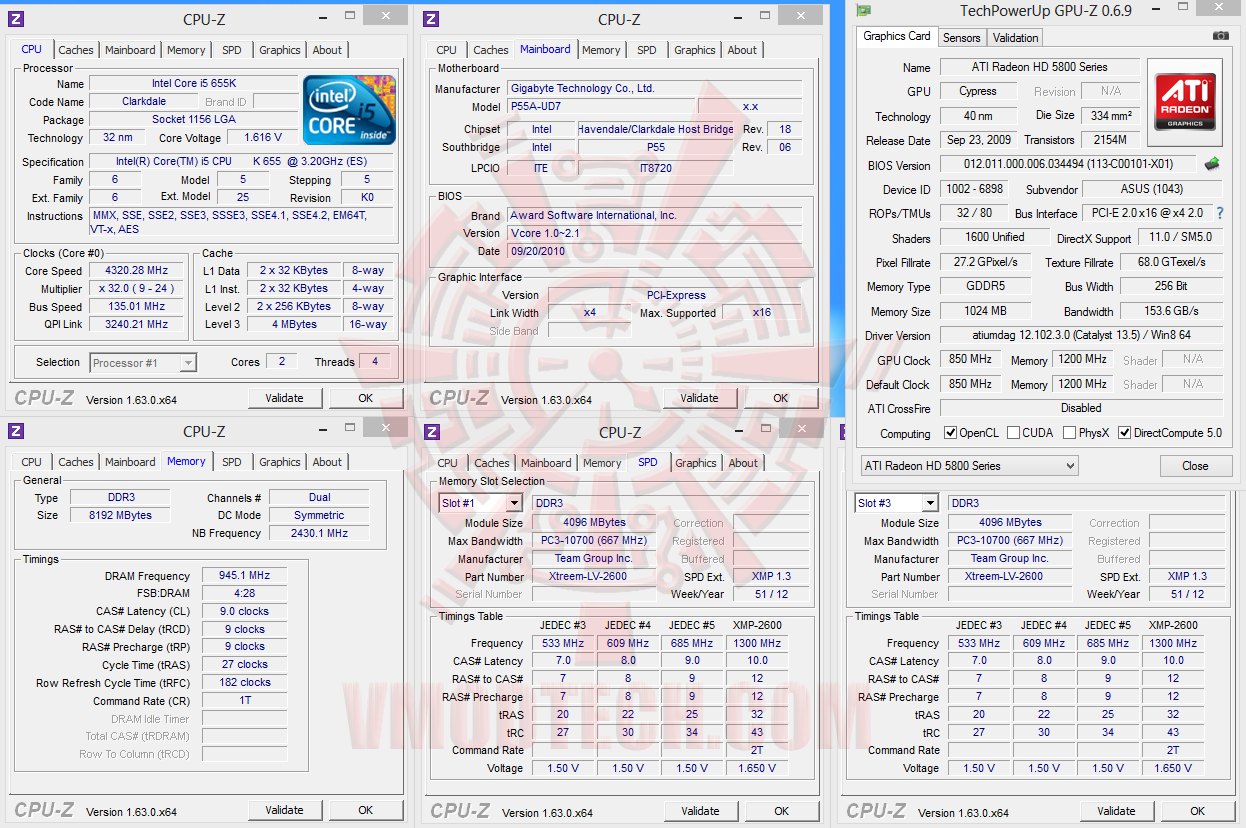Click the GPU-Z Bandwidth value 153.6 GB/s

pyautogui.click(x=1172, y=311)
